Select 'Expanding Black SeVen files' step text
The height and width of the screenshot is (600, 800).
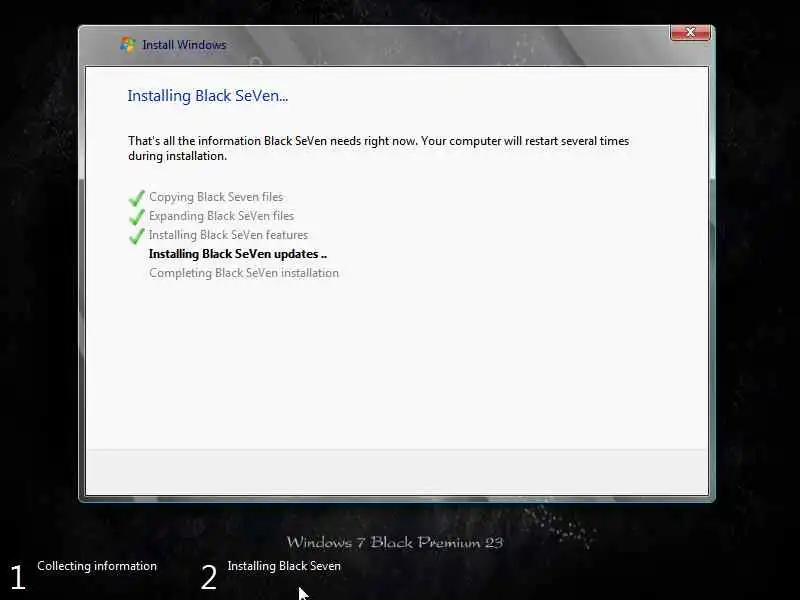221,216
